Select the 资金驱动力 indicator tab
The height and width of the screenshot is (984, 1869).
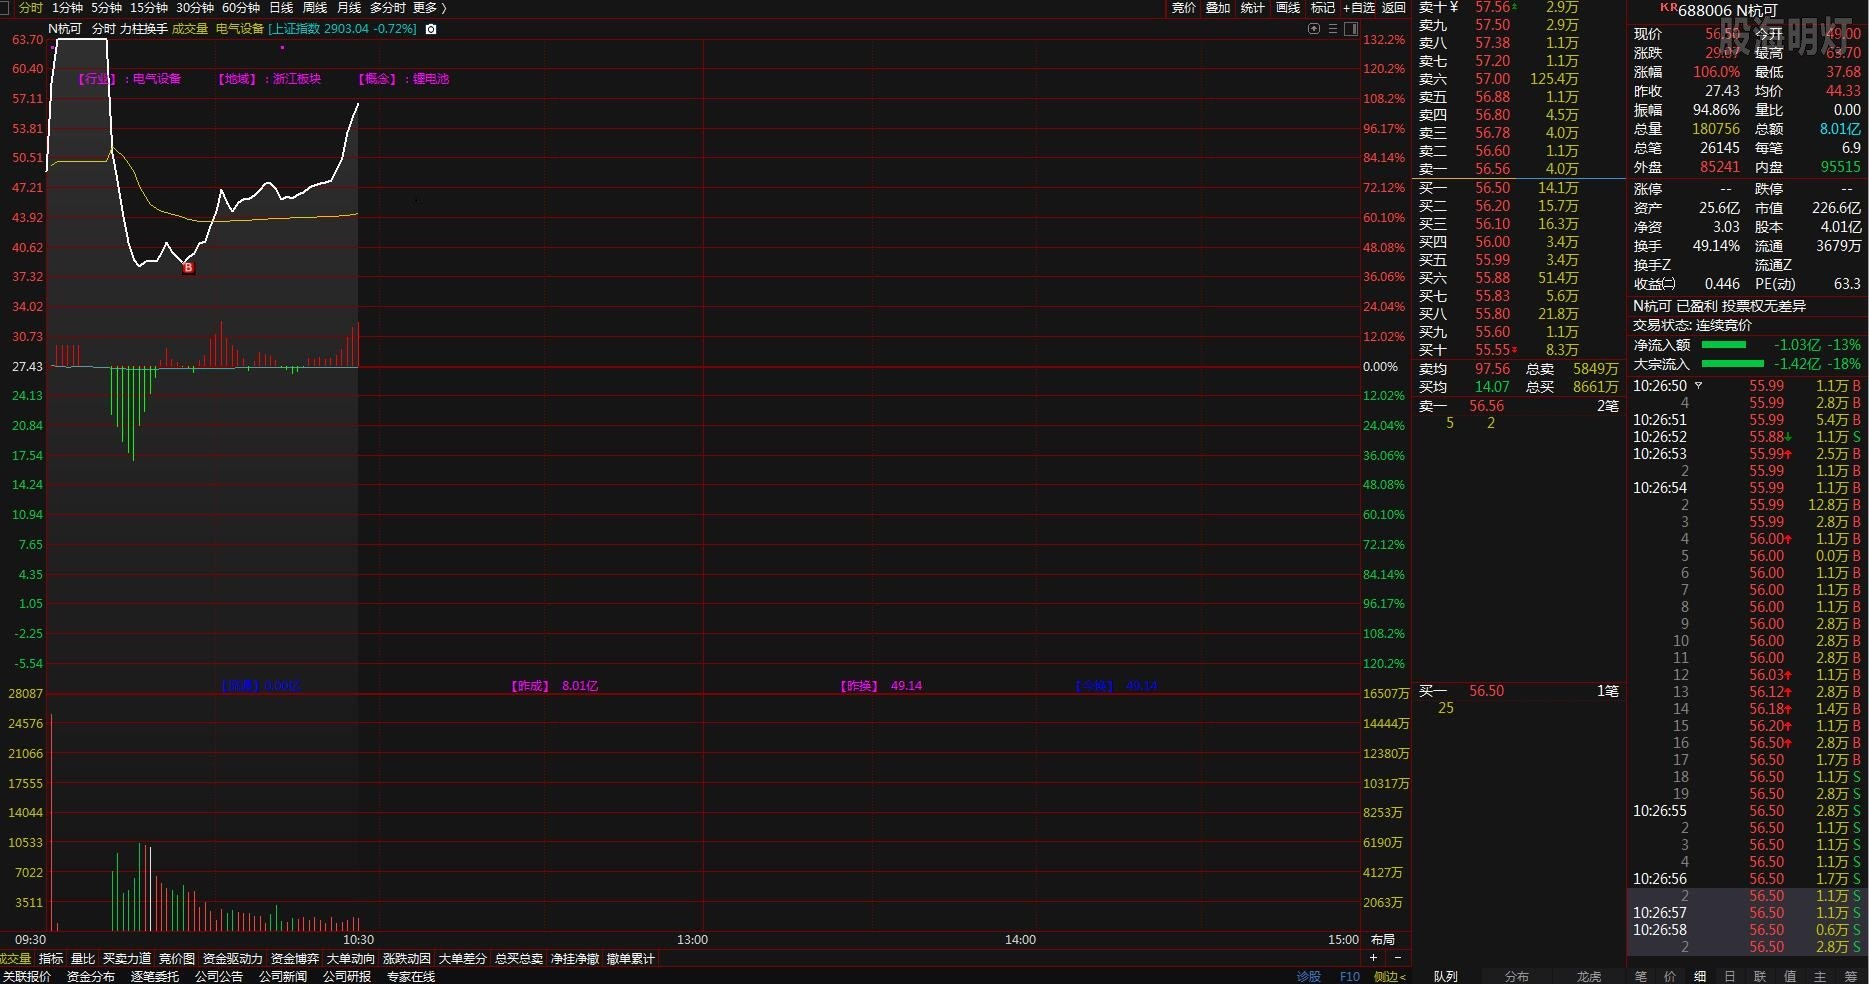[233, 958]
